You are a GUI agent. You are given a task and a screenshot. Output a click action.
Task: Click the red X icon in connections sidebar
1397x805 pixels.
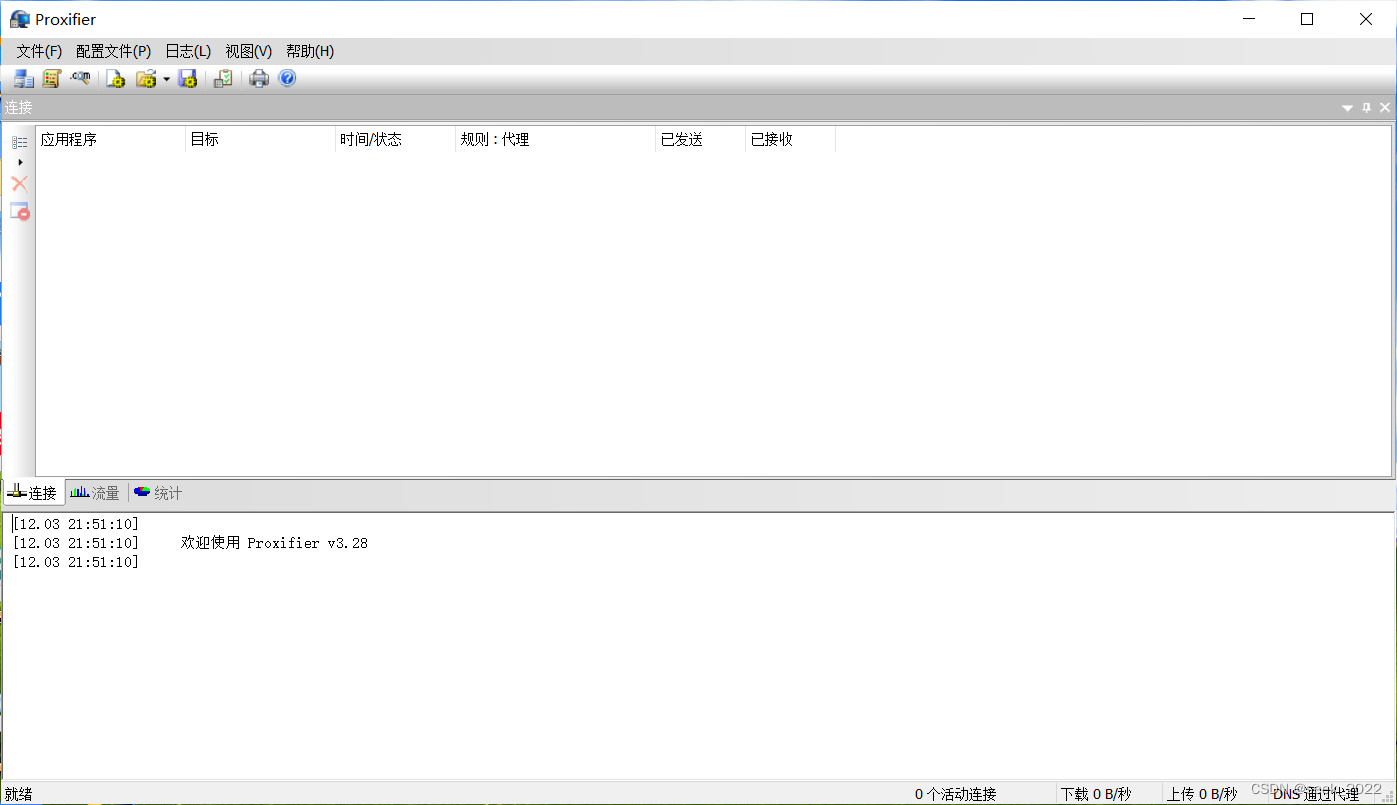point(19,183)
